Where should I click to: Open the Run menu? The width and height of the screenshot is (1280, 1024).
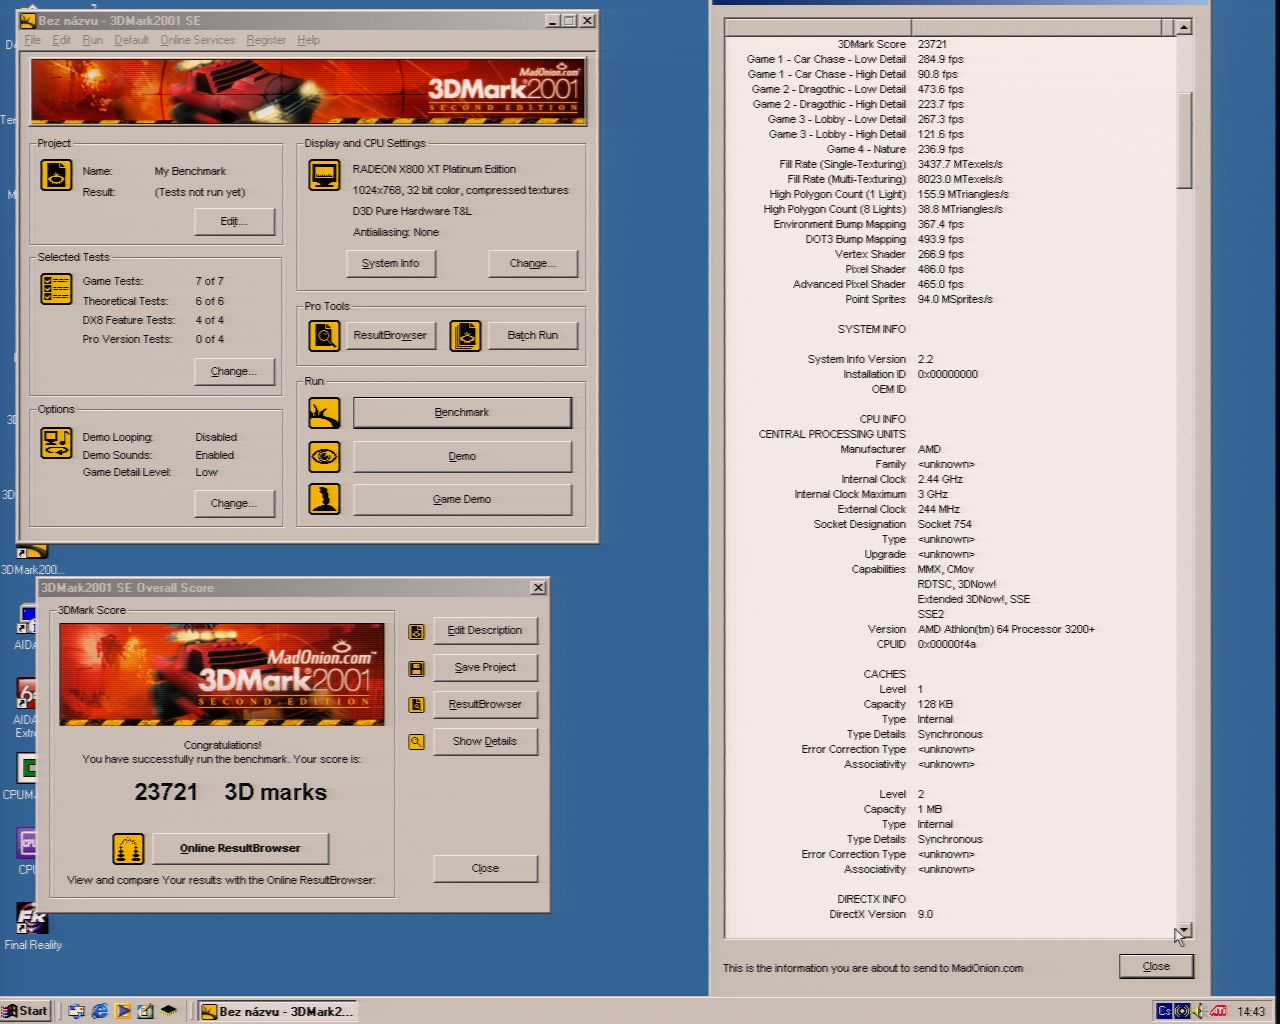[x=92, y=40]
